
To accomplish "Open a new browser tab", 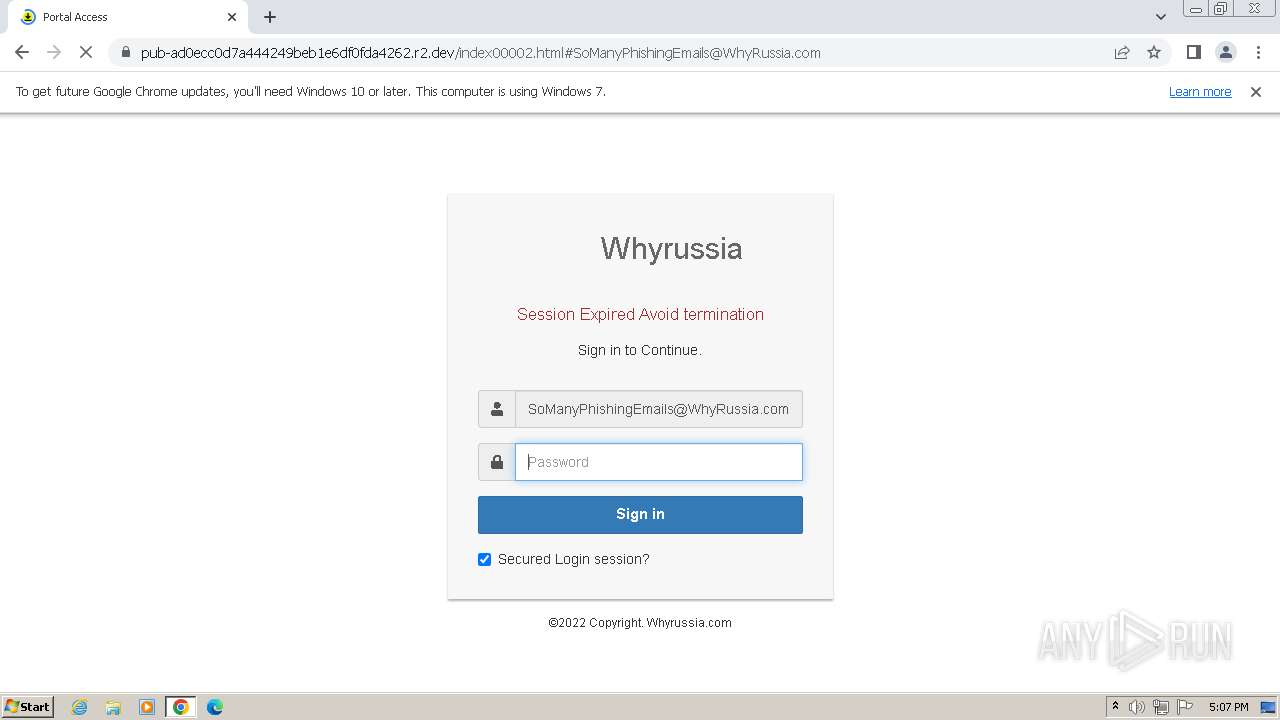I will coord(270,17).
